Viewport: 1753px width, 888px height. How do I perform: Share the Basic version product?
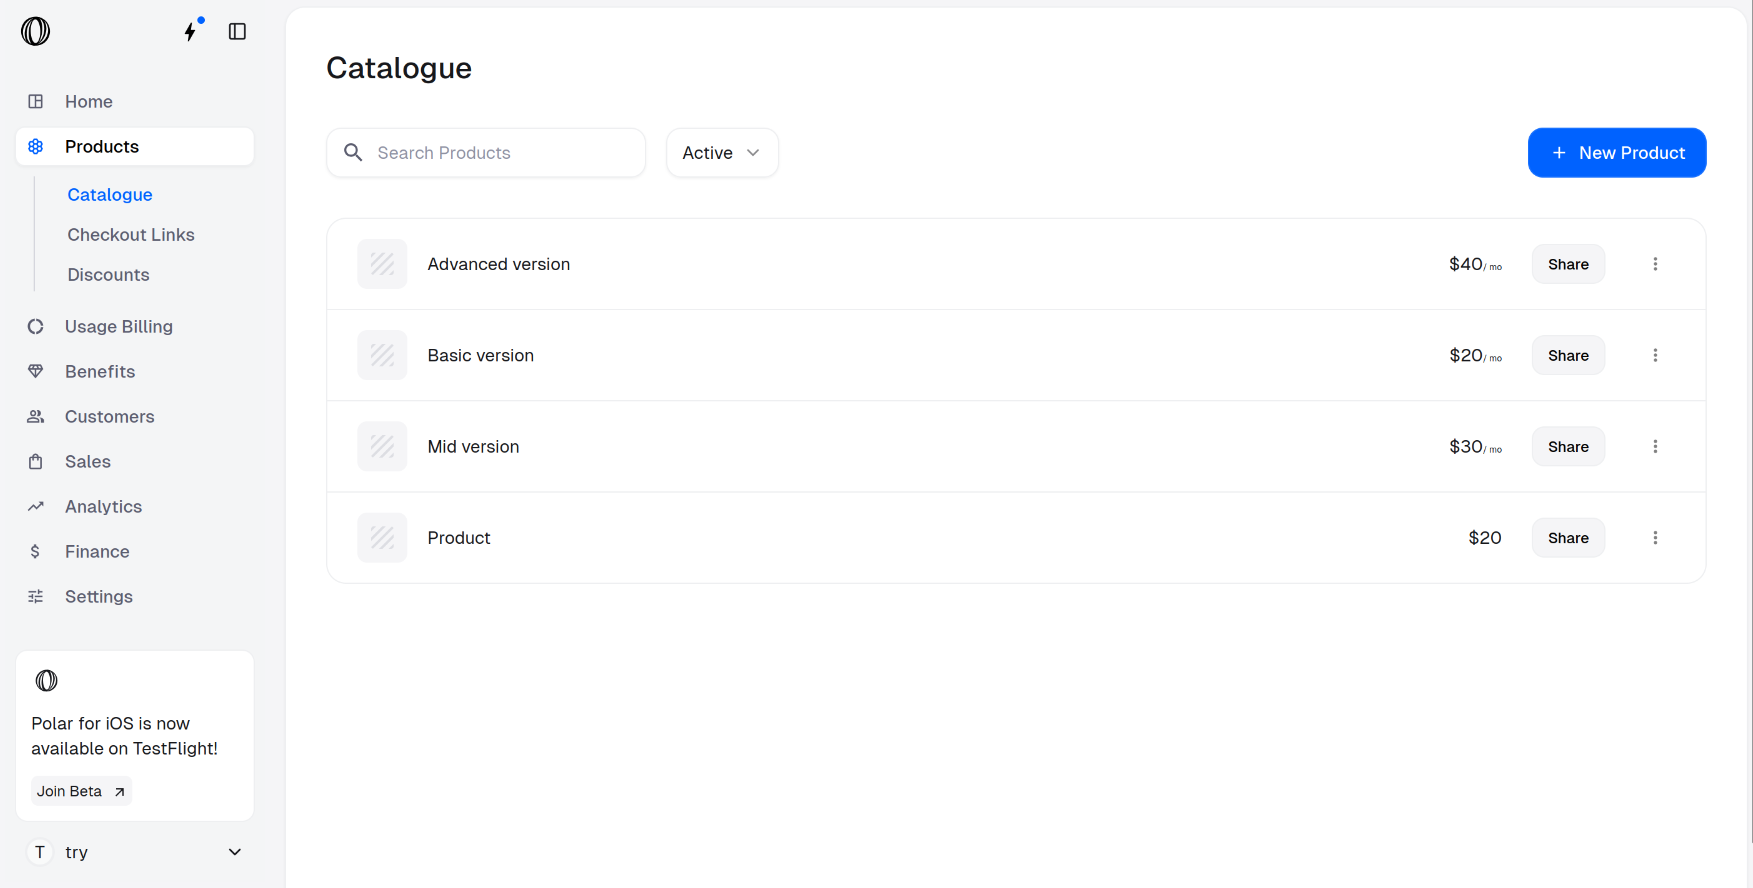click(1568, 355)
